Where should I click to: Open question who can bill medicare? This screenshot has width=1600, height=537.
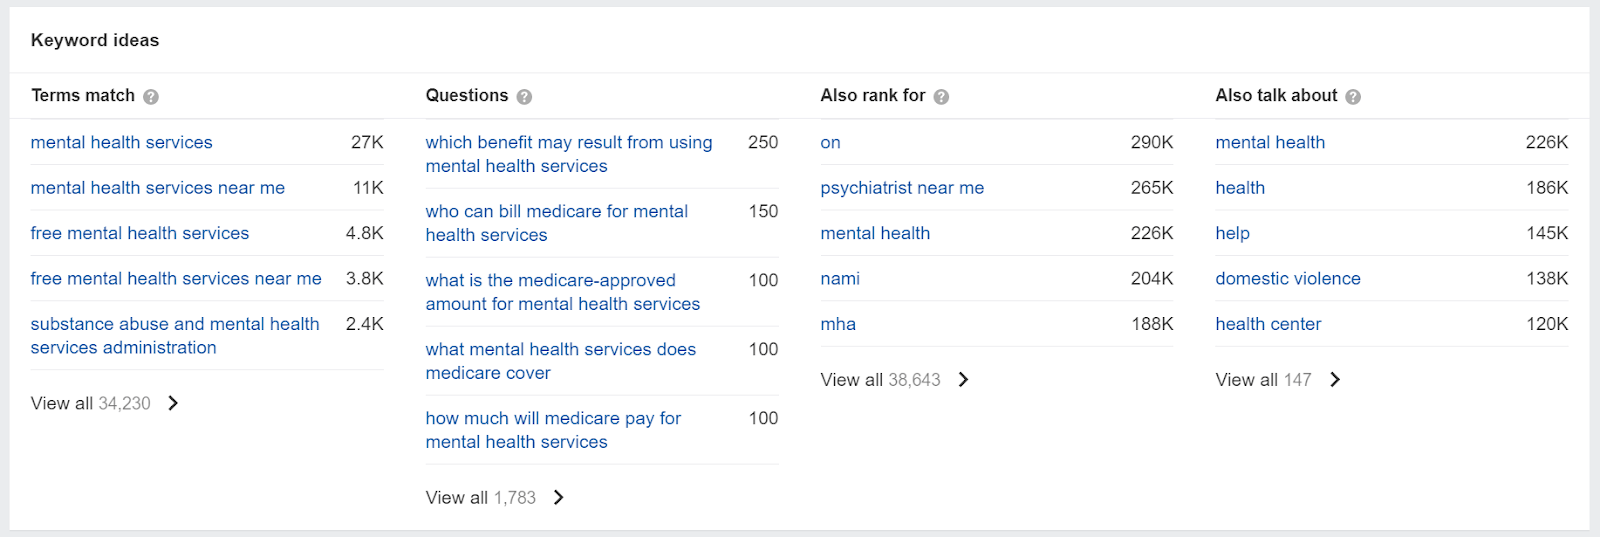tap(557, 223)
